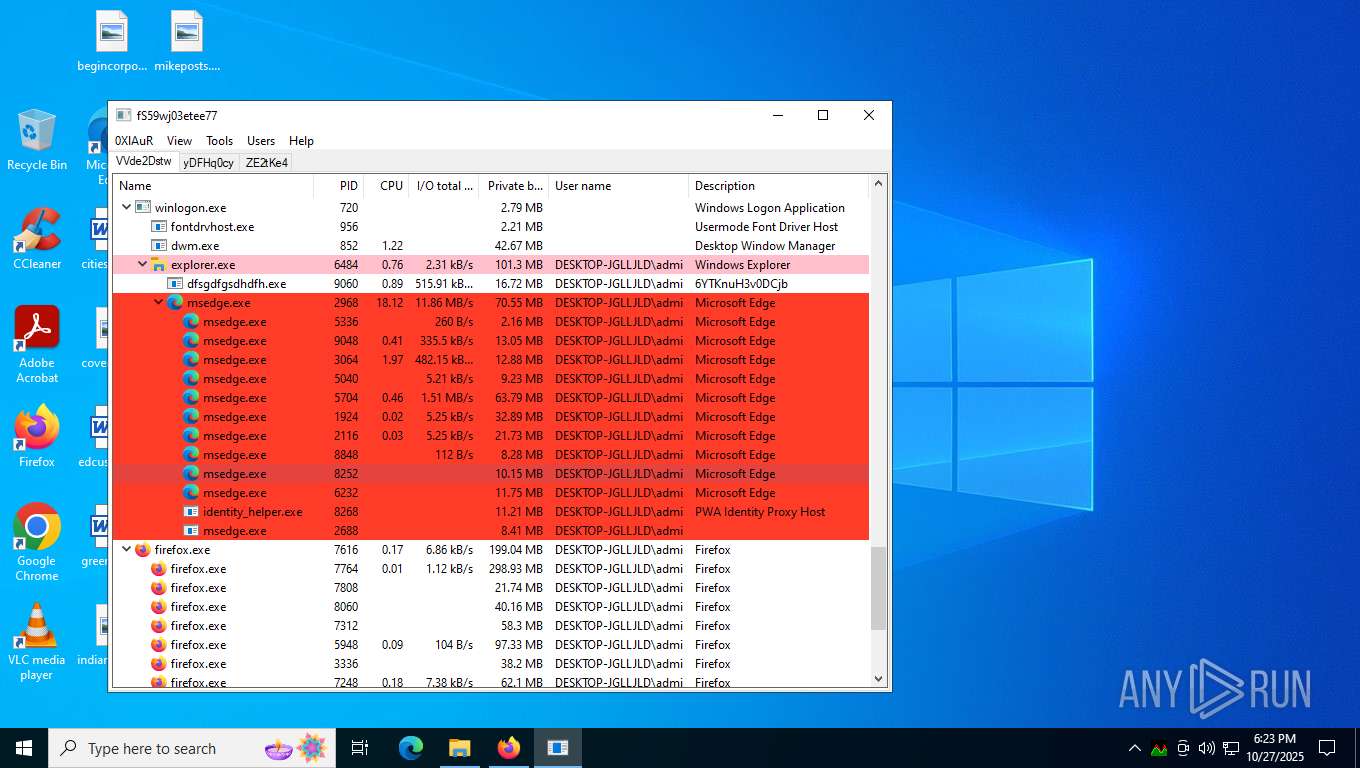Click the Firefox icon of firefox.exe PID 5948

[x=159, y=645]
